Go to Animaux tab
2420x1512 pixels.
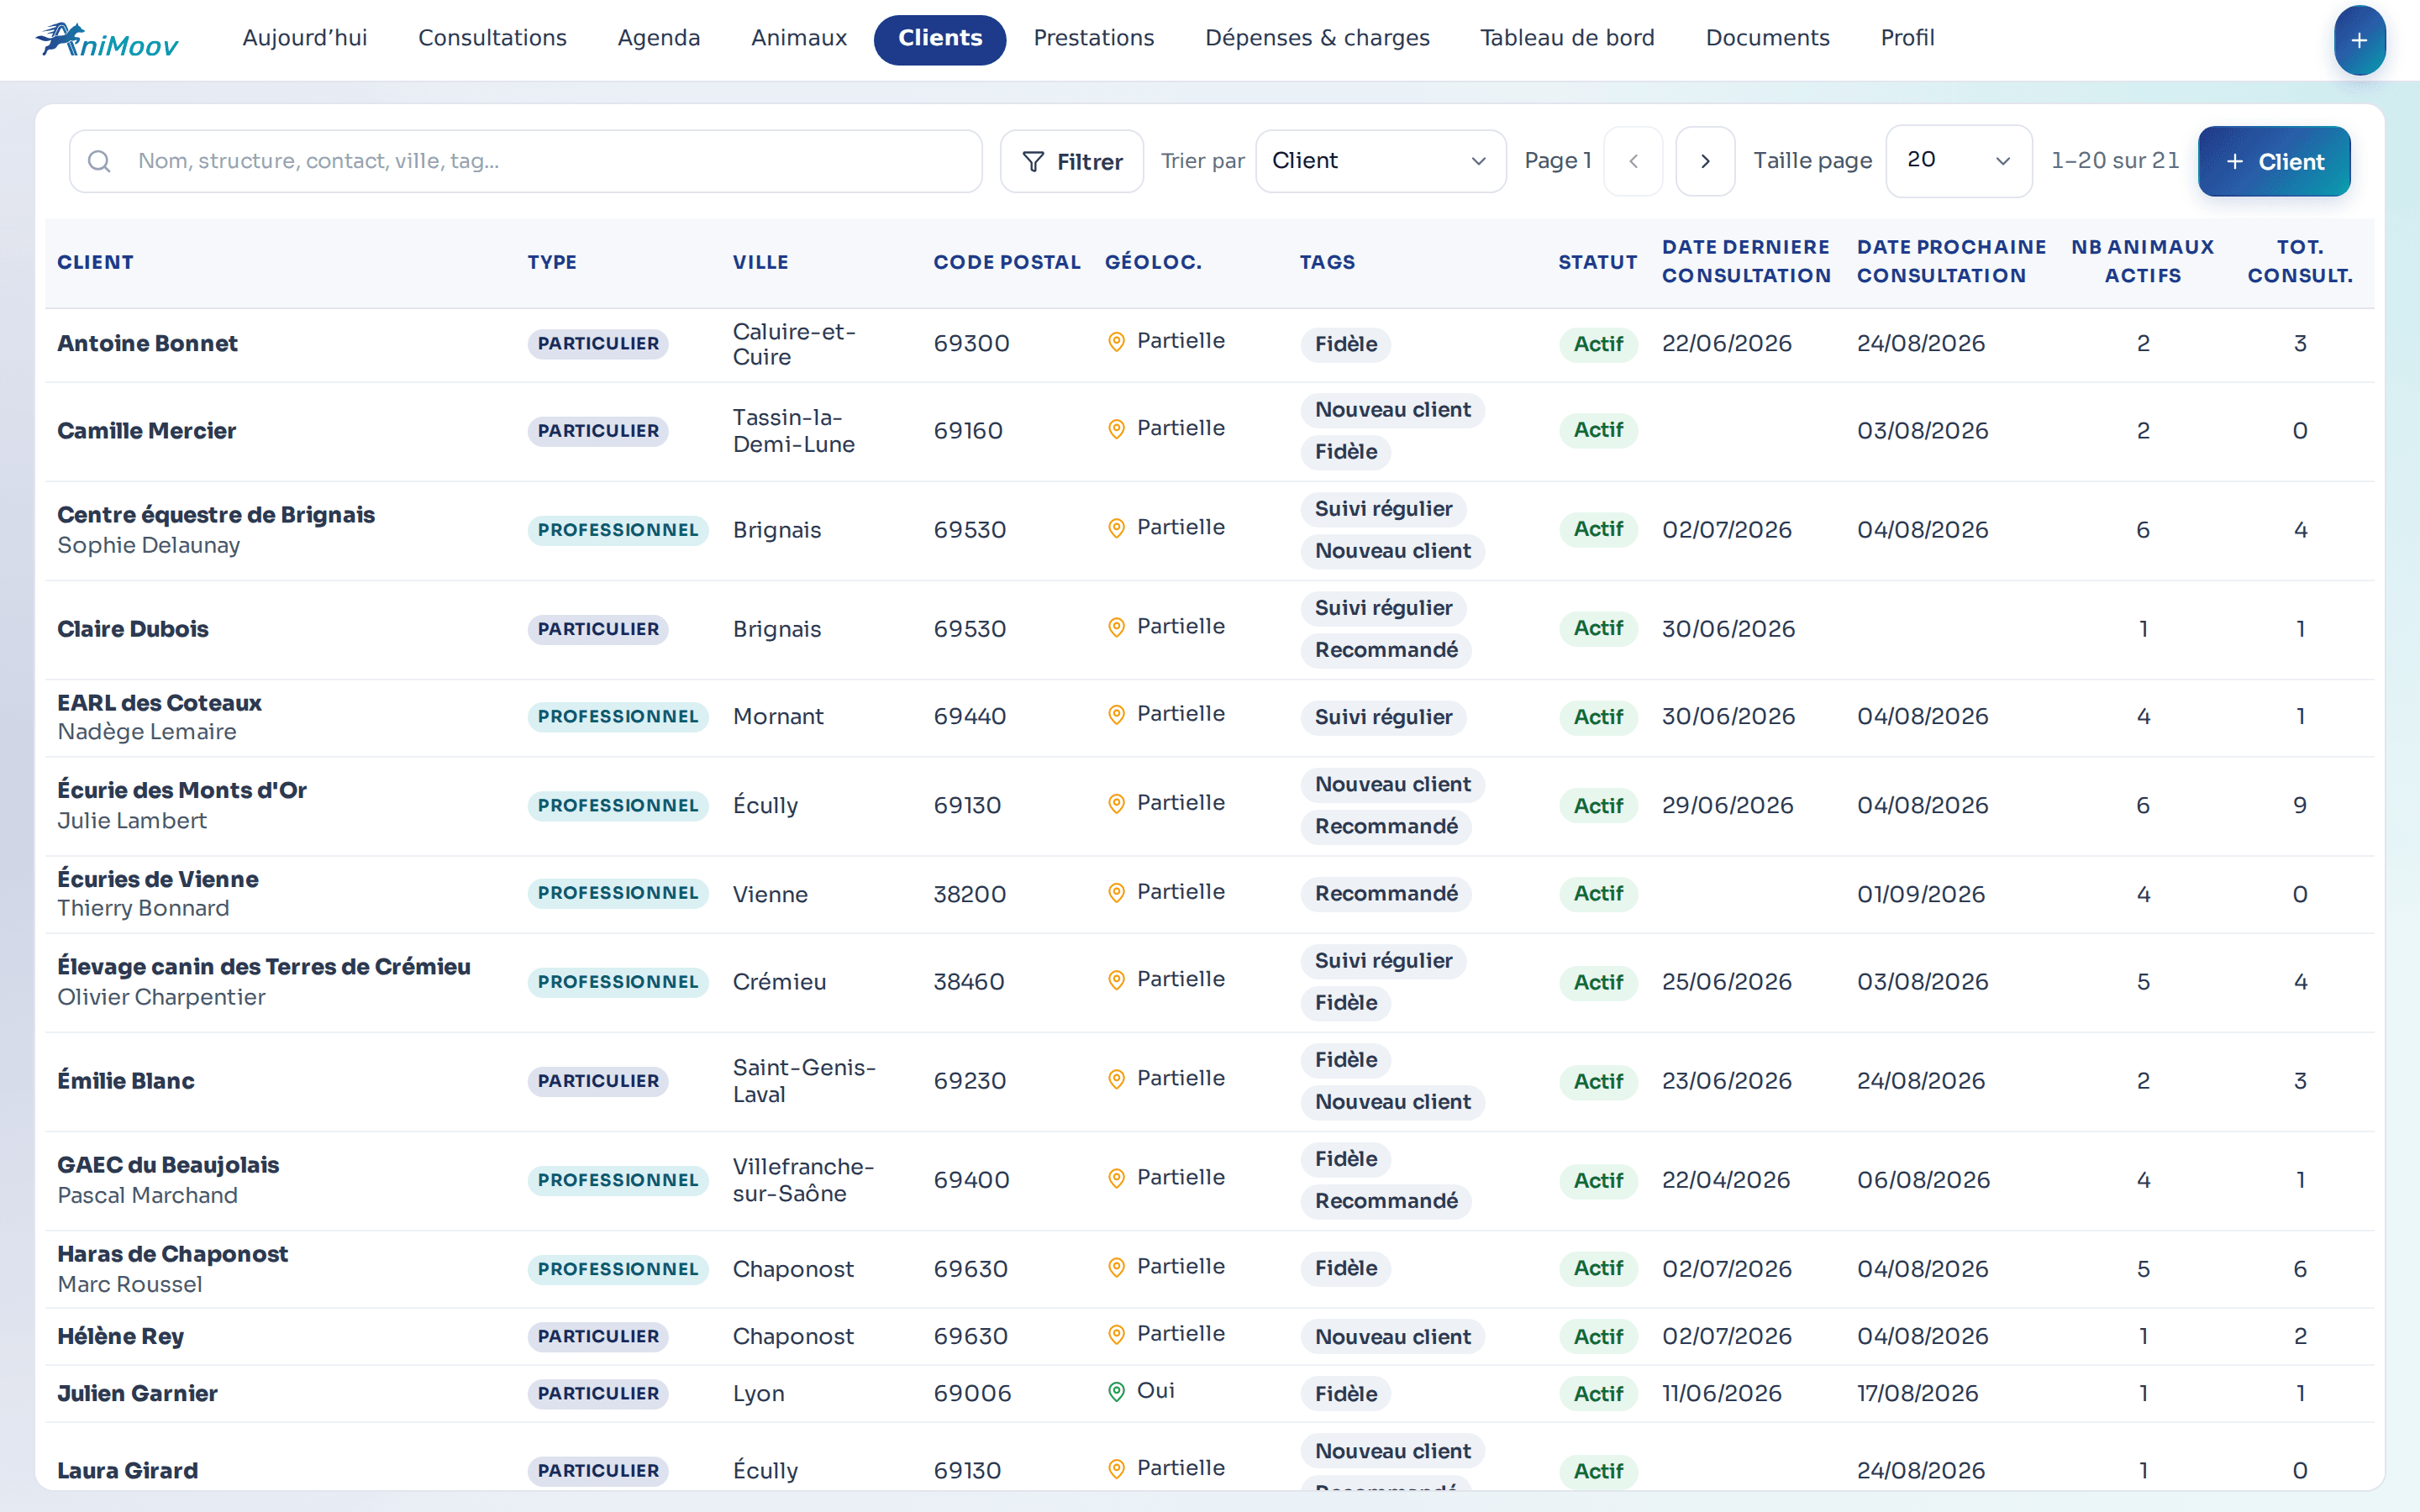click(x=799, y=38)
